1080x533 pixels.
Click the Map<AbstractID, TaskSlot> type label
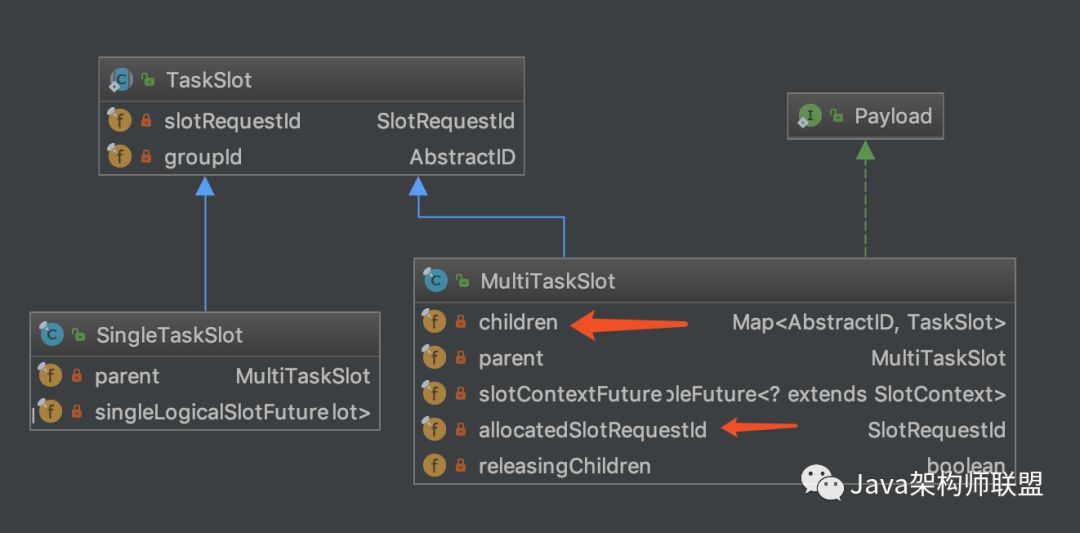[x=868, y=322]
